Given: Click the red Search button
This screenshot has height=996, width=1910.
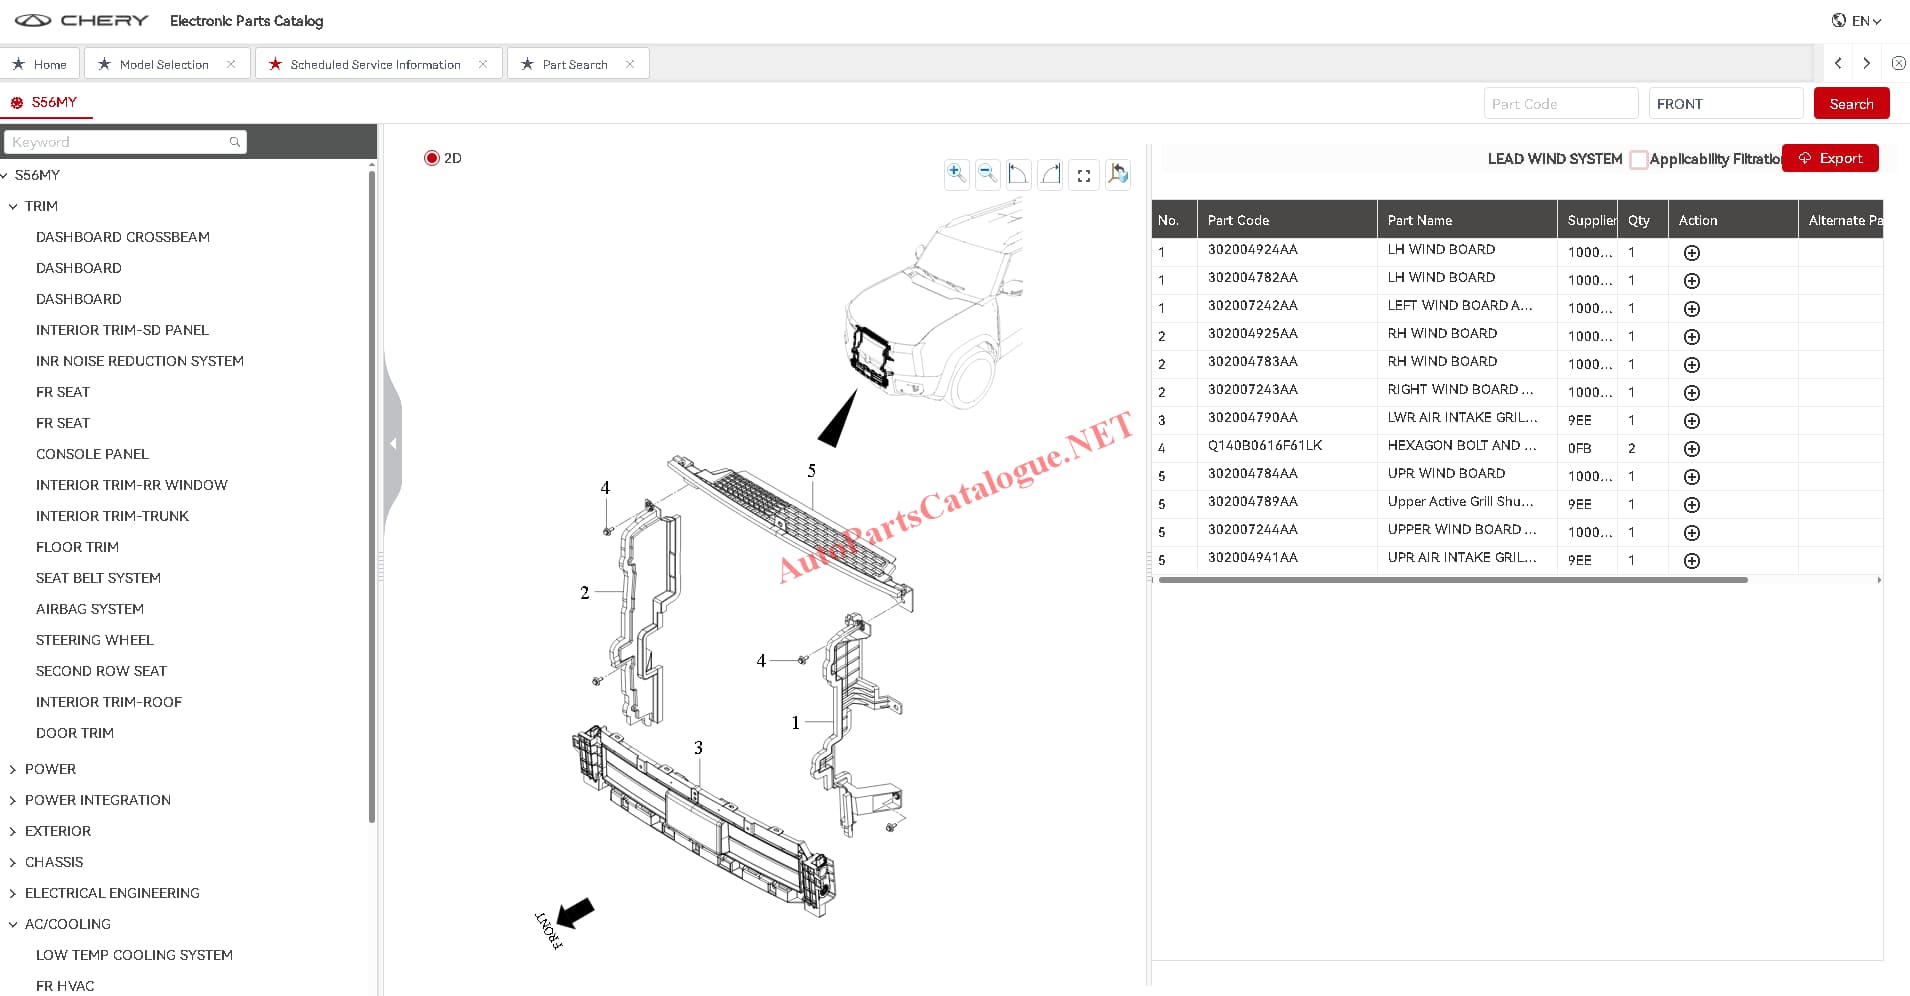Looking at the screenshot, I should click(1851, 103).
